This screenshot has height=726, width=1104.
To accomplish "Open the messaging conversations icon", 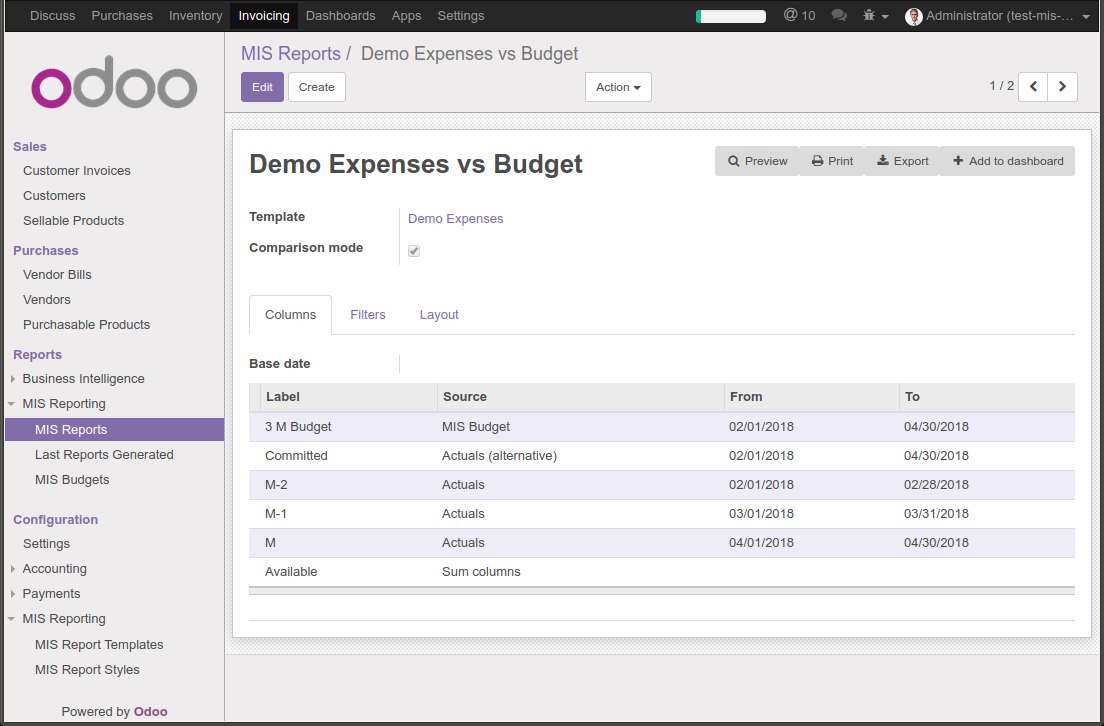I will click(x=838, y=15).
